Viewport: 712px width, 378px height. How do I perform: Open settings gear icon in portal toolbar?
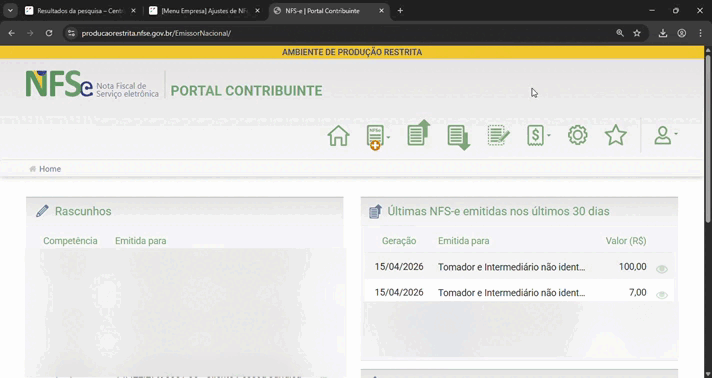[x=578, y=135]
